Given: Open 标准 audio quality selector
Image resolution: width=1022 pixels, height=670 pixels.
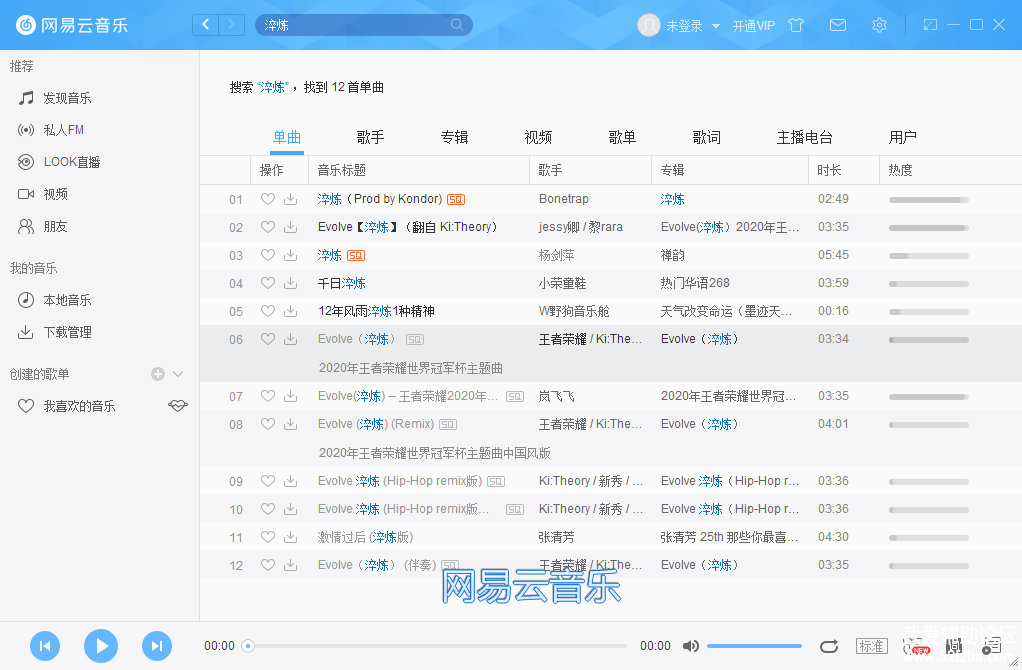Looking at the screenshot, I should click(x=871, y=646).
